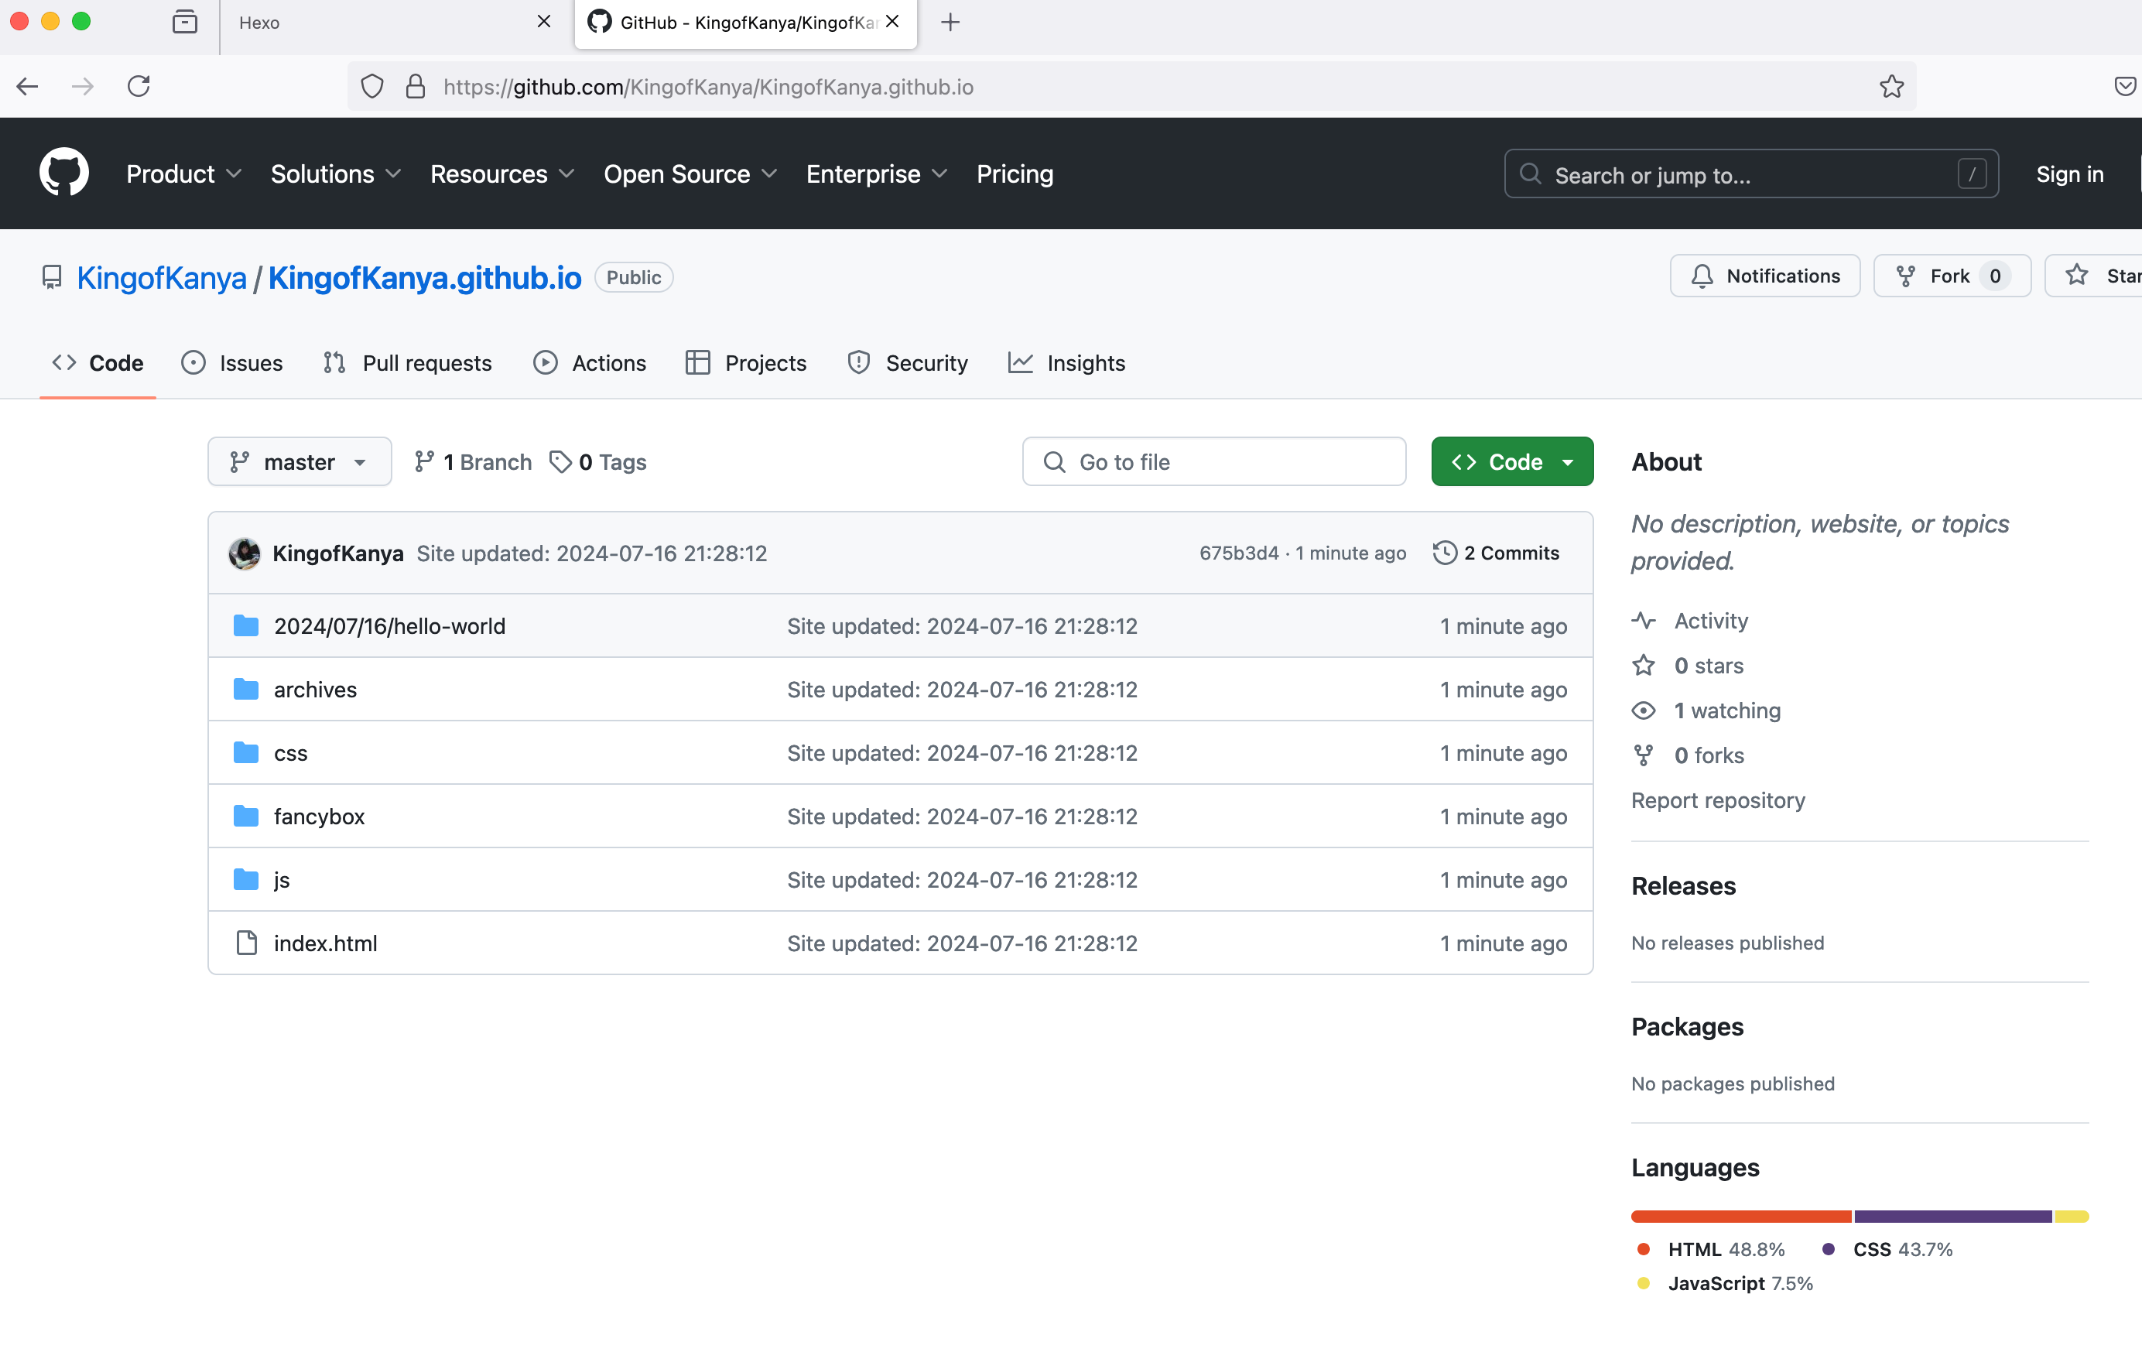This screenshot has width=2142, height=1348.
Task: Click the Sign in link
Action: click(x=2069, y=174)
